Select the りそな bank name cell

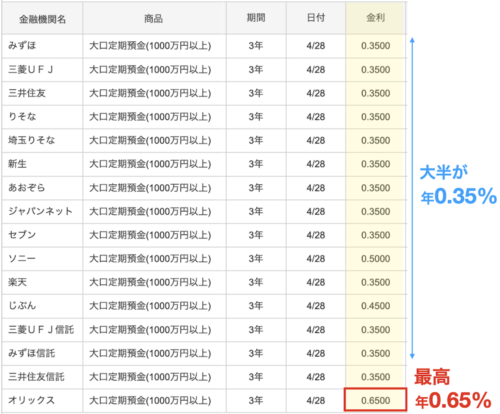(x=42, y=117)
